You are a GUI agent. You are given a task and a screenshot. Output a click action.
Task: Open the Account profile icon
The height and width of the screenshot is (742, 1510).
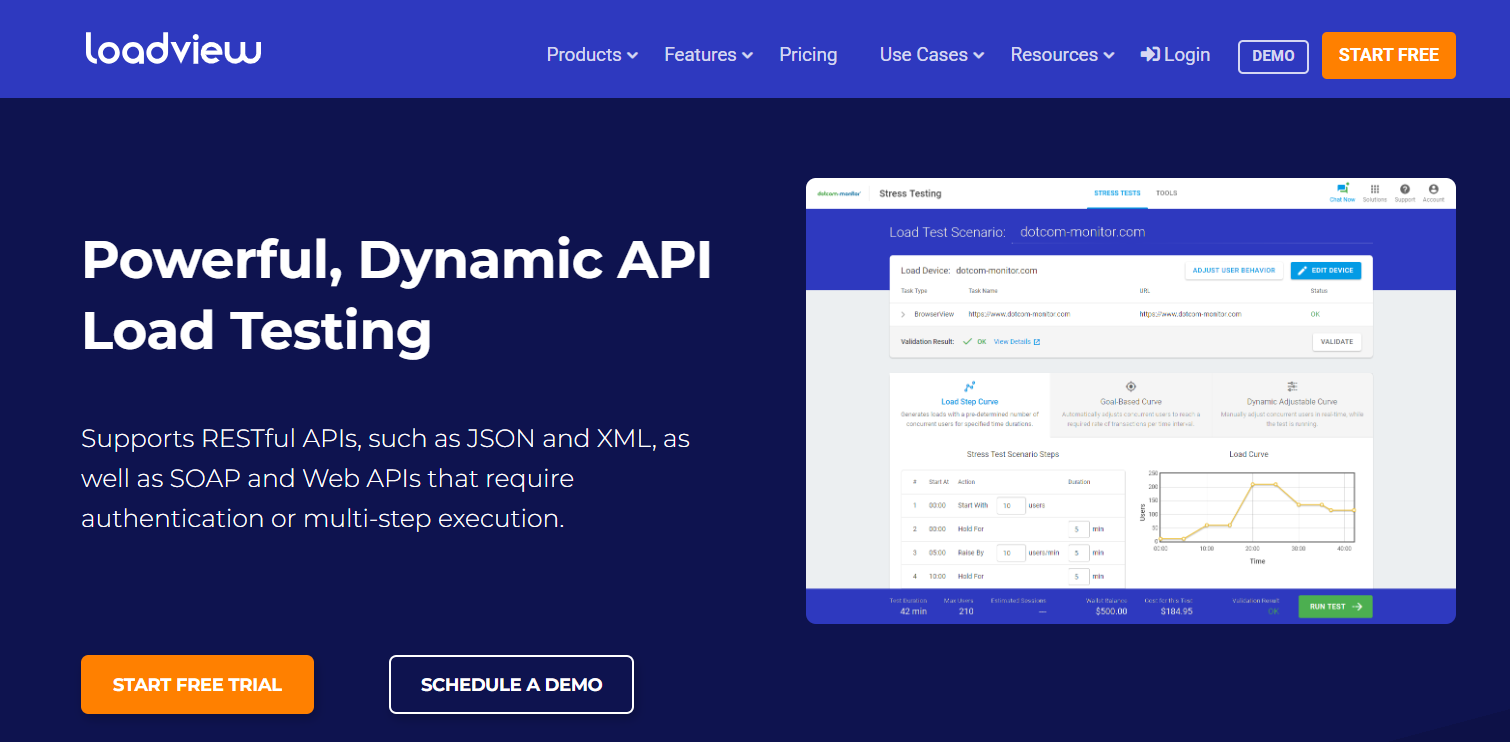click(x=1434, y=192)
